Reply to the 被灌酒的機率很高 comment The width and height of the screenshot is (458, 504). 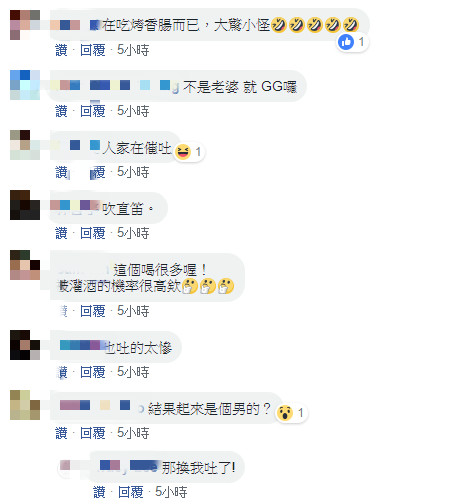click(x=93, y=311)
